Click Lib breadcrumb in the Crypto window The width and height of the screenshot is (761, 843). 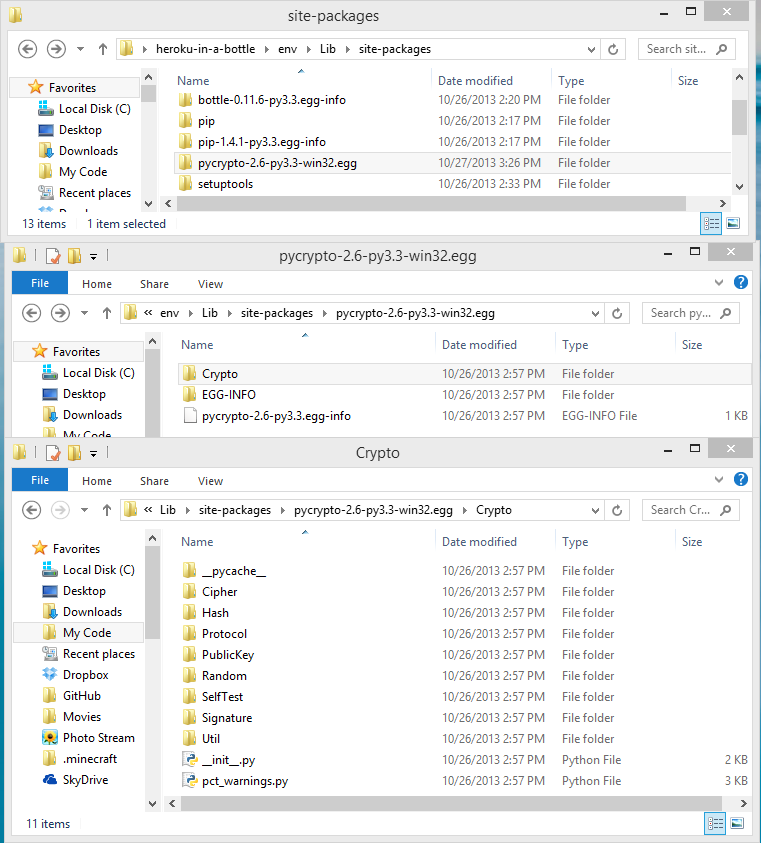tap(168, 510)
